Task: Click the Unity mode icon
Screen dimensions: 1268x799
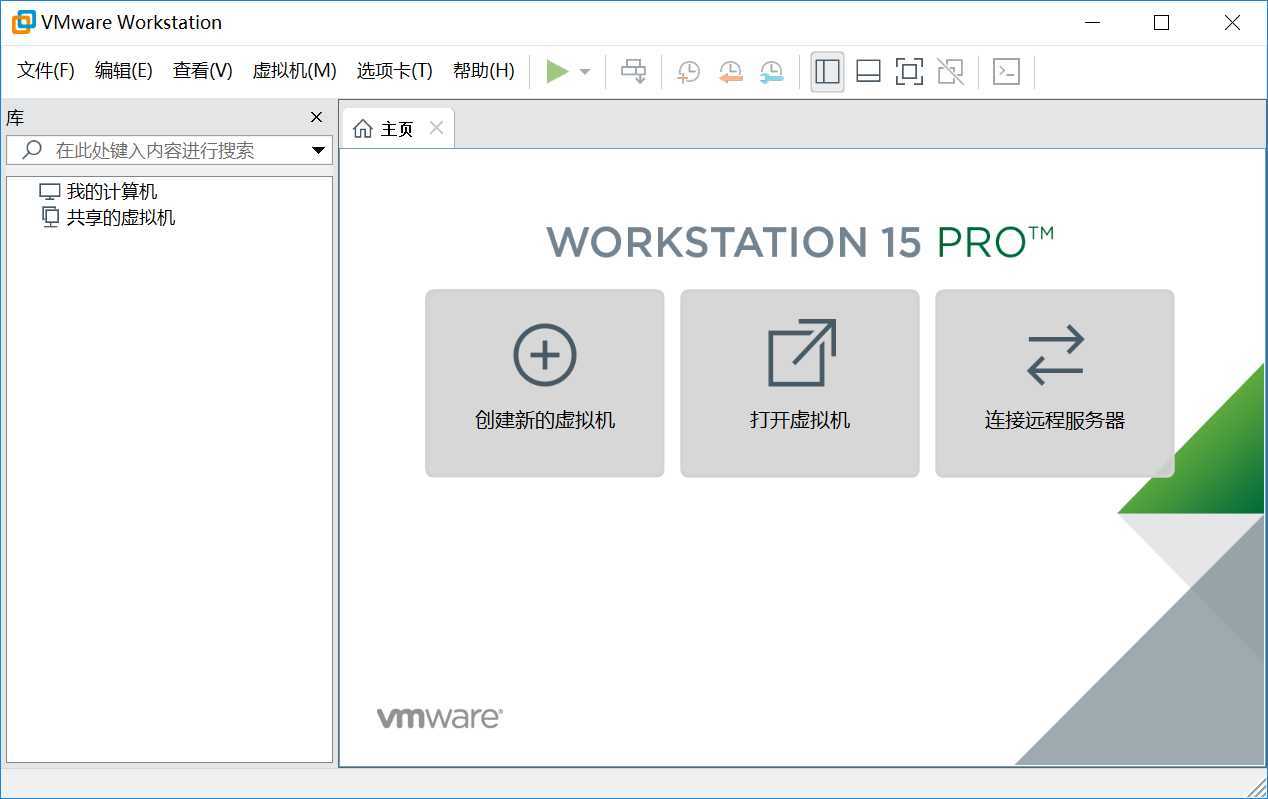Action: 950,71
